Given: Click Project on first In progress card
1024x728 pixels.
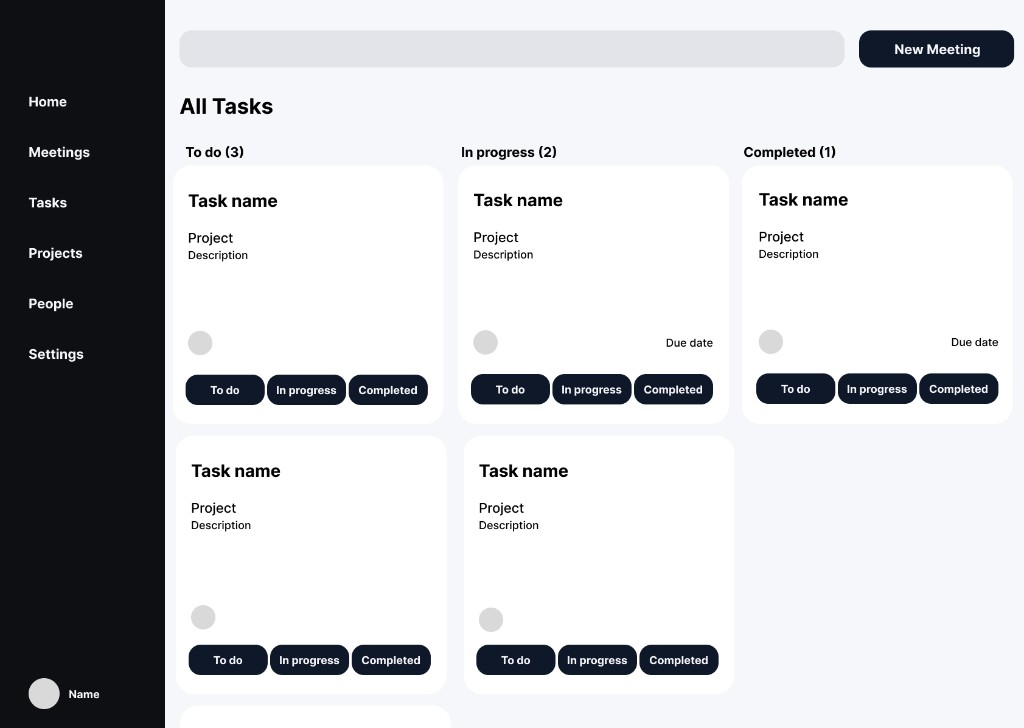Looking at the screenshot, I should [x=496, y=238].
